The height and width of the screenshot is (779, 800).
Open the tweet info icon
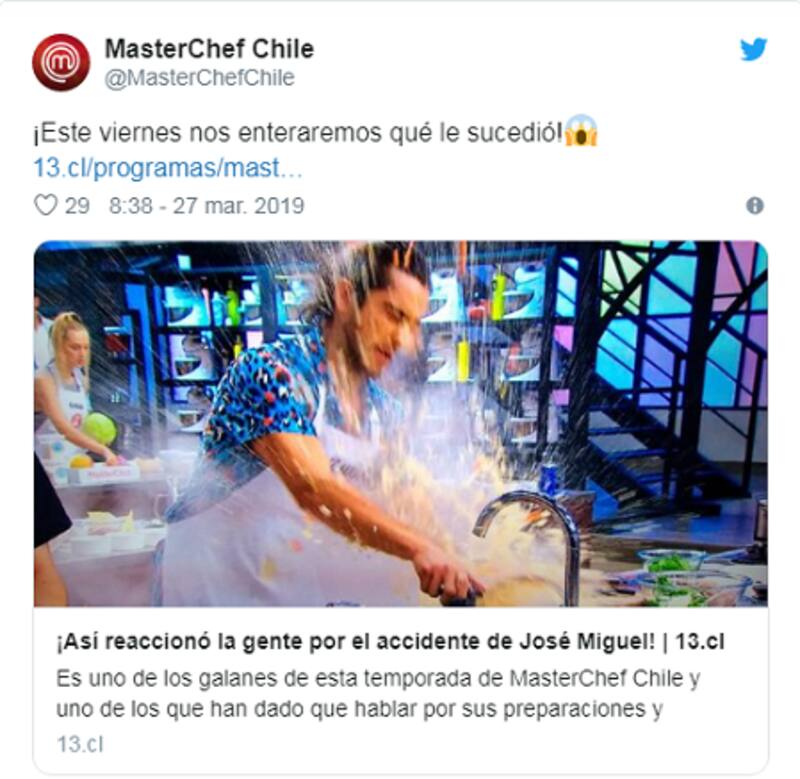(x=755, y=206)
